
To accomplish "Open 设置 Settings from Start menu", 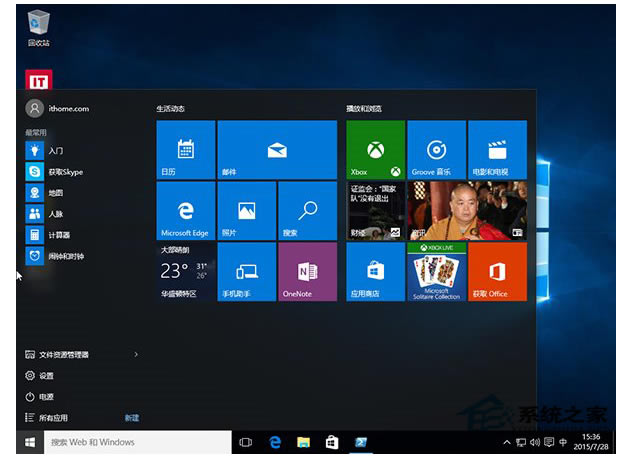I will click(39, 376).
